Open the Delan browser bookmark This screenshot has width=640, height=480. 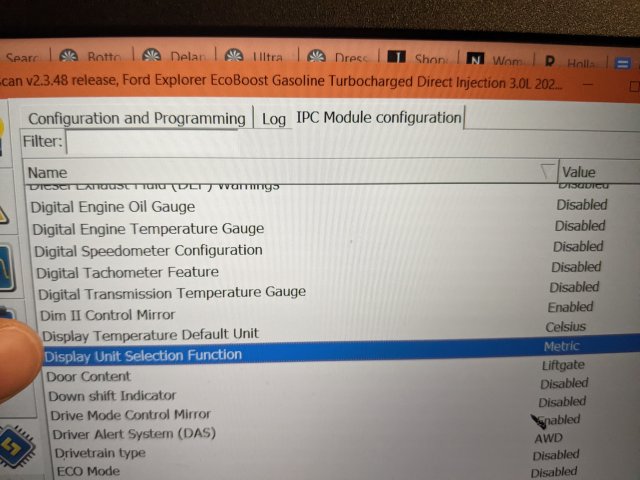(173, 56)
